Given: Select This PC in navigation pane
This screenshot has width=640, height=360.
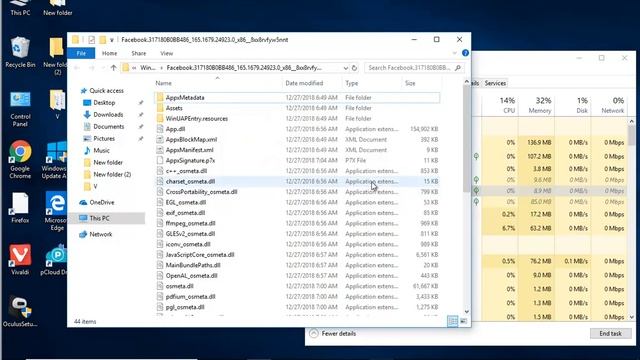Looking at the screenshot, I should pyautogui.click(x=107, y=218).
